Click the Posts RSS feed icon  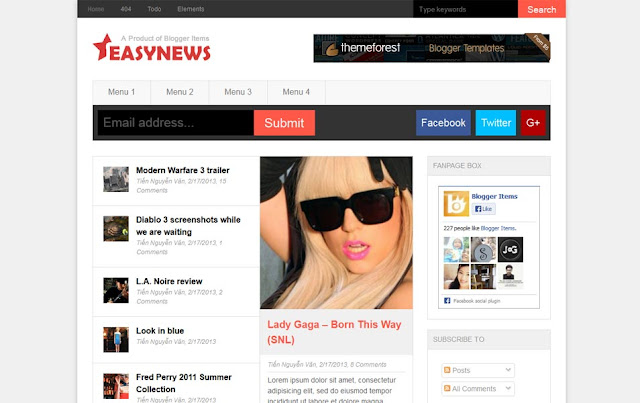447,370
